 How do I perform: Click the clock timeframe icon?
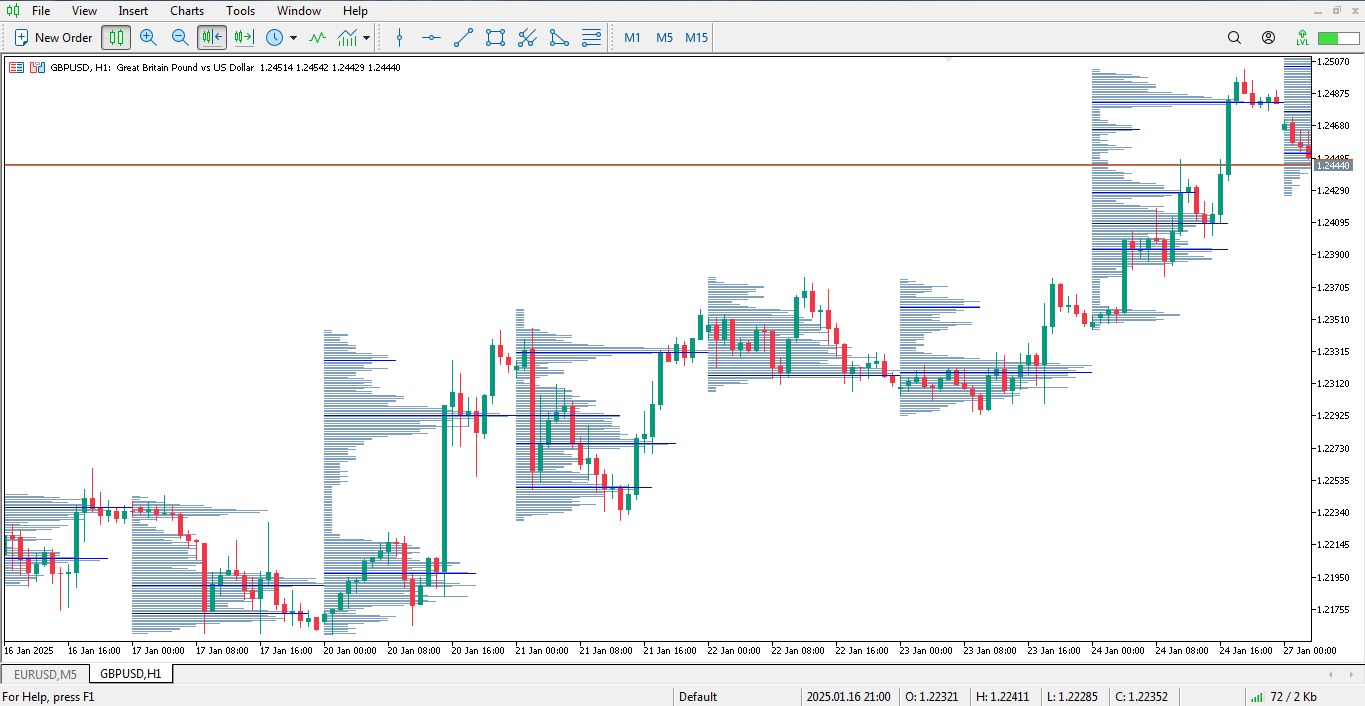(274, 38)
